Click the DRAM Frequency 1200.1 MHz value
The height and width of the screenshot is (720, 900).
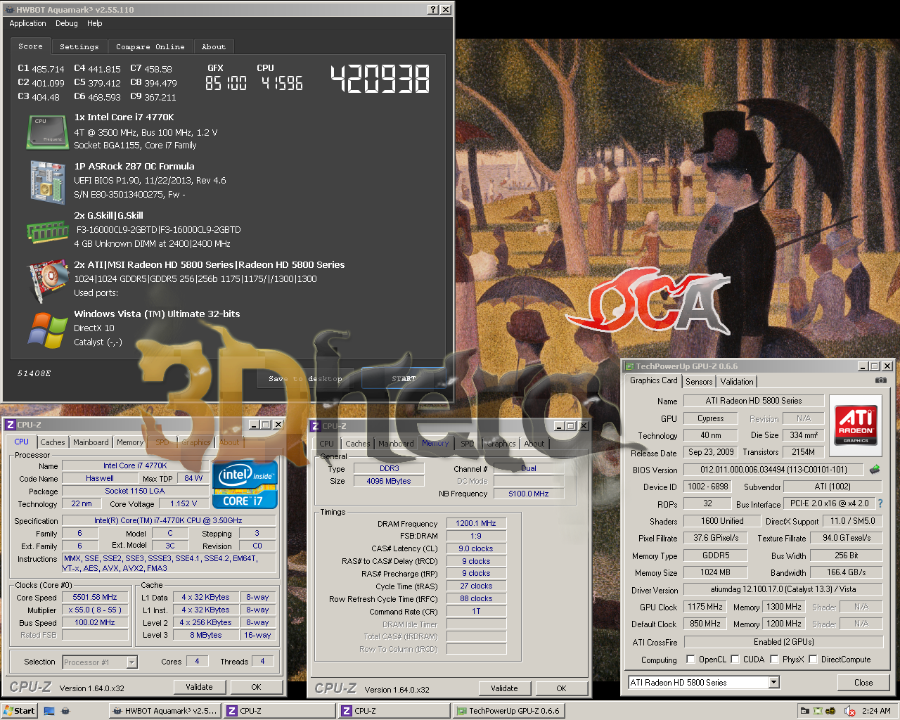point(476,523)
